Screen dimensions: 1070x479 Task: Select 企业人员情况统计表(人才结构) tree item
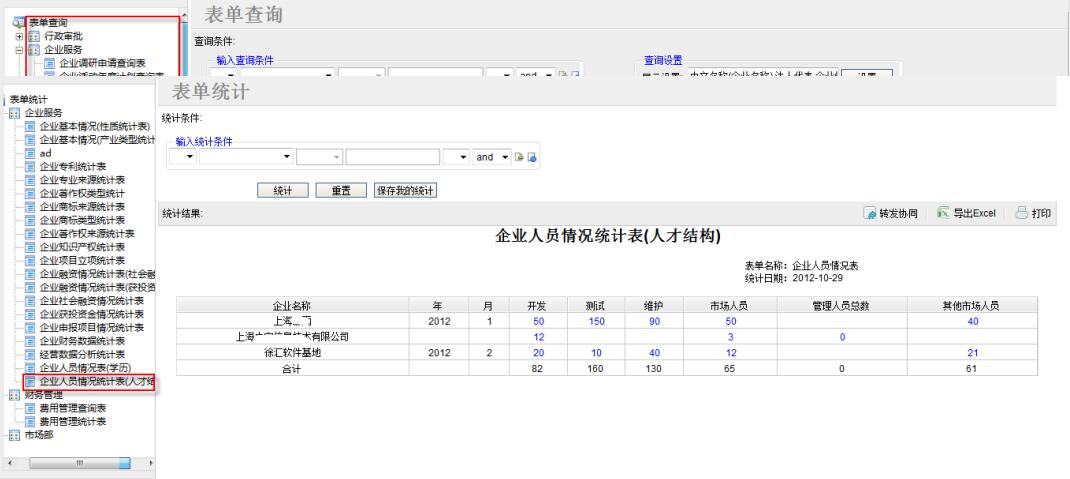point(97,381)
